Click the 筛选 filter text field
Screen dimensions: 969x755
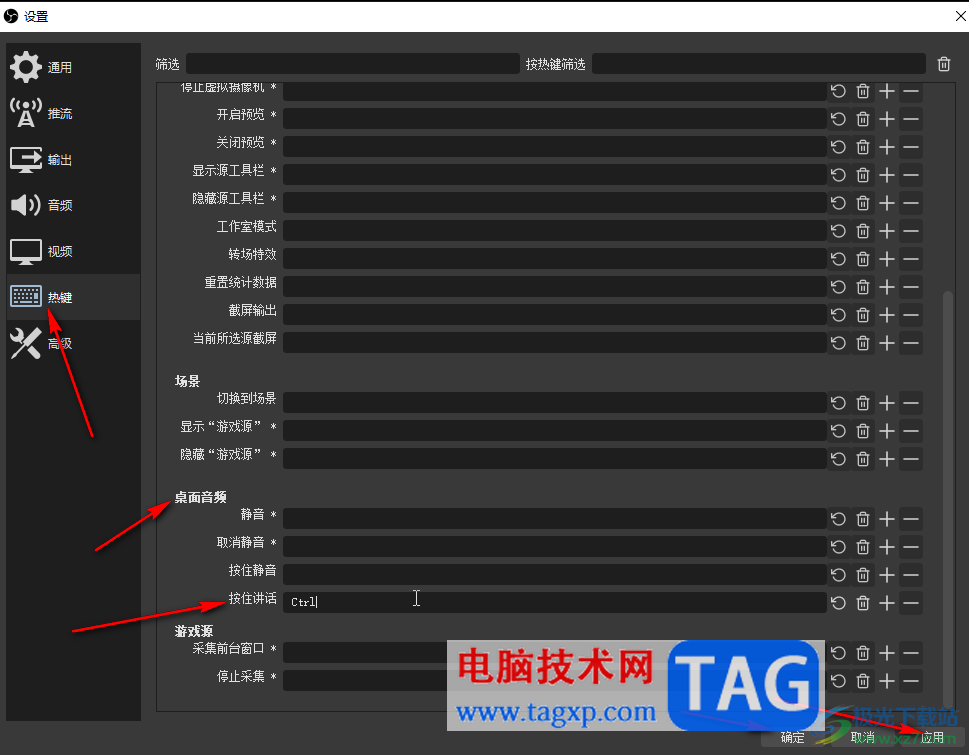[x=352, y=64]
